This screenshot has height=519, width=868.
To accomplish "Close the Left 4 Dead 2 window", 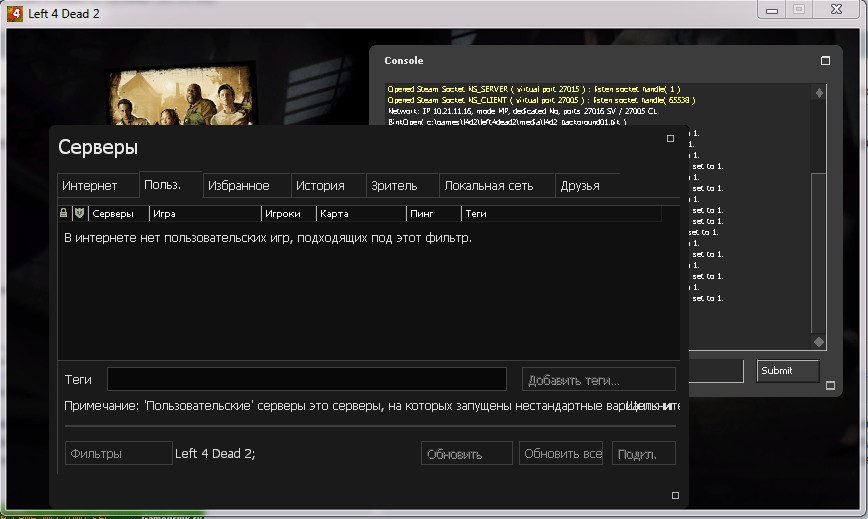I will pyautogui.click(x=836, y=9).
